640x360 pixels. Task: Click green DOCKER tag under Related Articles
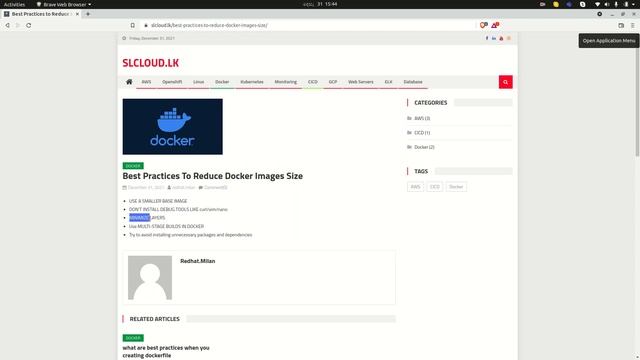click(133, 338)
